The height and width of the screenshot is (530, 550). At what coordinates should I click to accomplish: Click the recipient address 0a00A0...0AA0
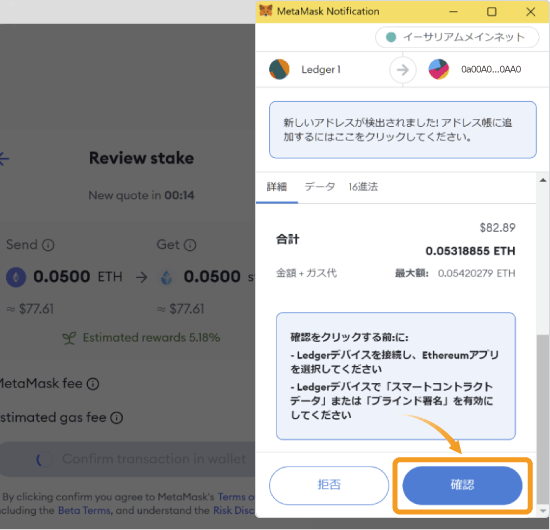pyautogui.click(x=491, y=69)
